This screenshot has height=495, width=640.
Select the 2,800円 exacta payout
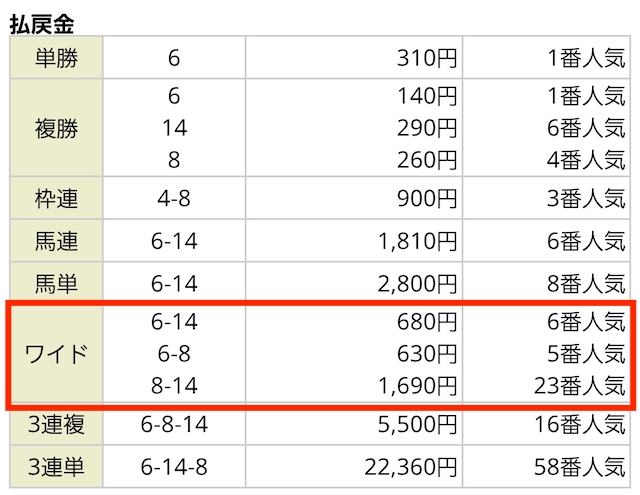pos(417,284)
